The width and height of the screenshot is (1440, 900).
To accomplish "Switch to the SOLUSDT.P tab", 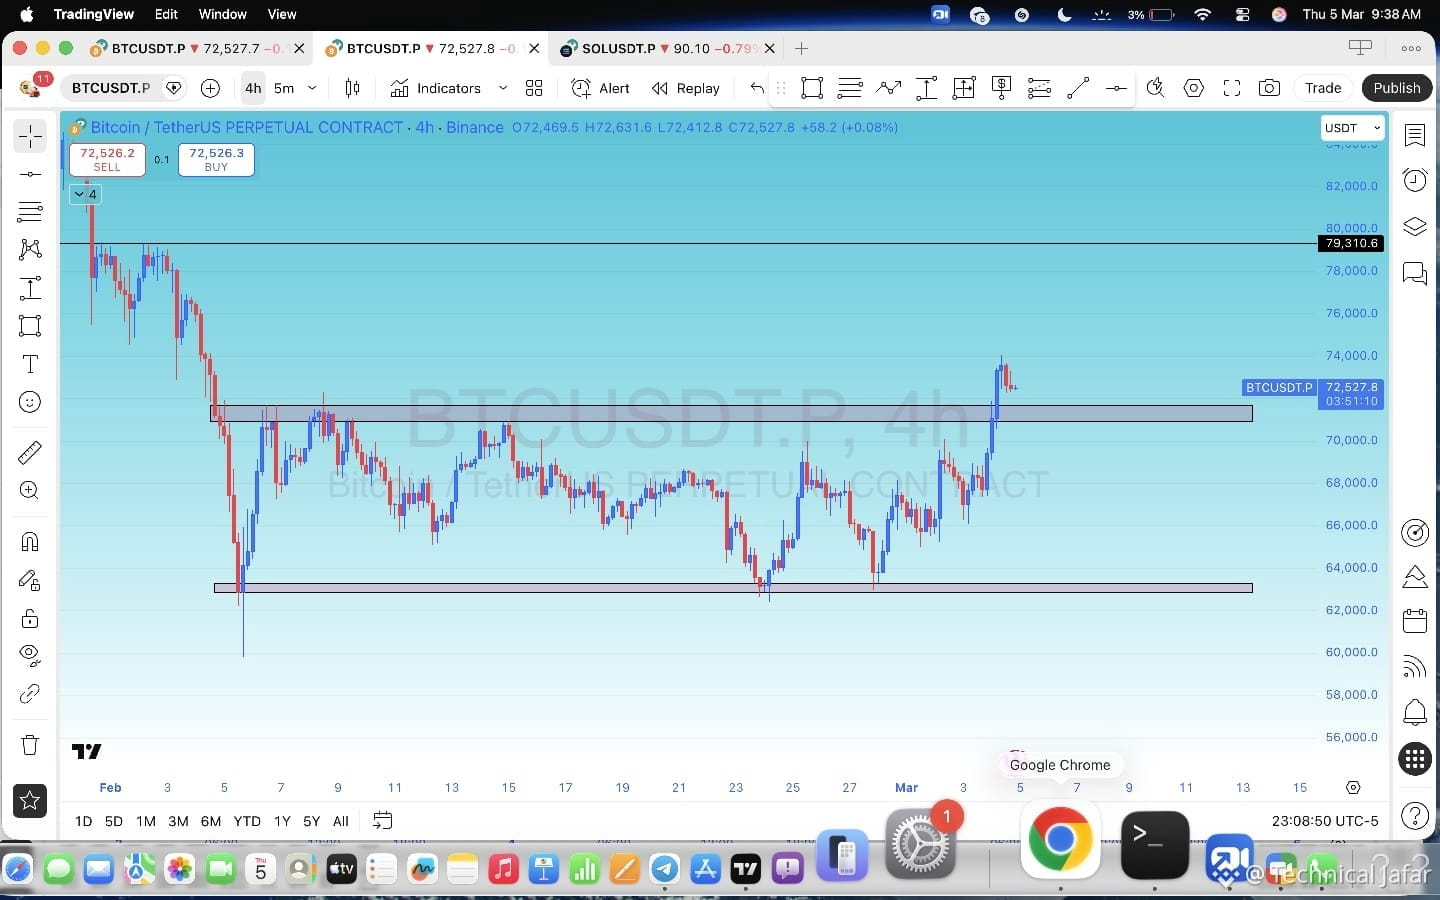I will click(x=667, y=48).
